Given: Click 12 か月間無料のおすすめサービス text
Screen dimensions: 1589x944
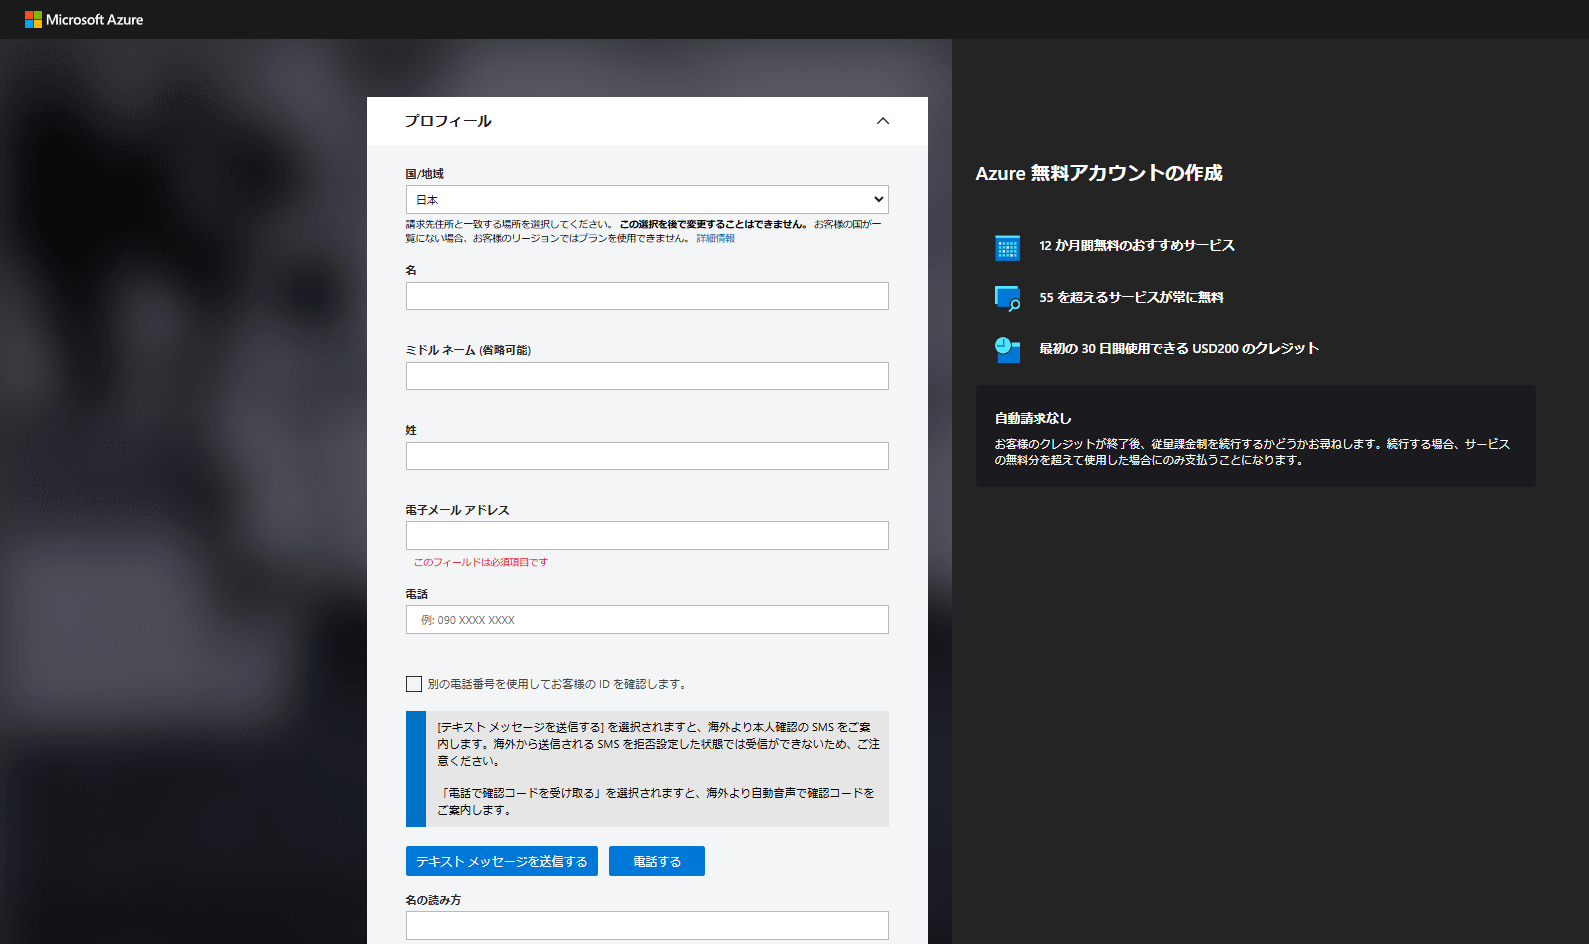Looking at the screenshot, I should click(1137, 246).
